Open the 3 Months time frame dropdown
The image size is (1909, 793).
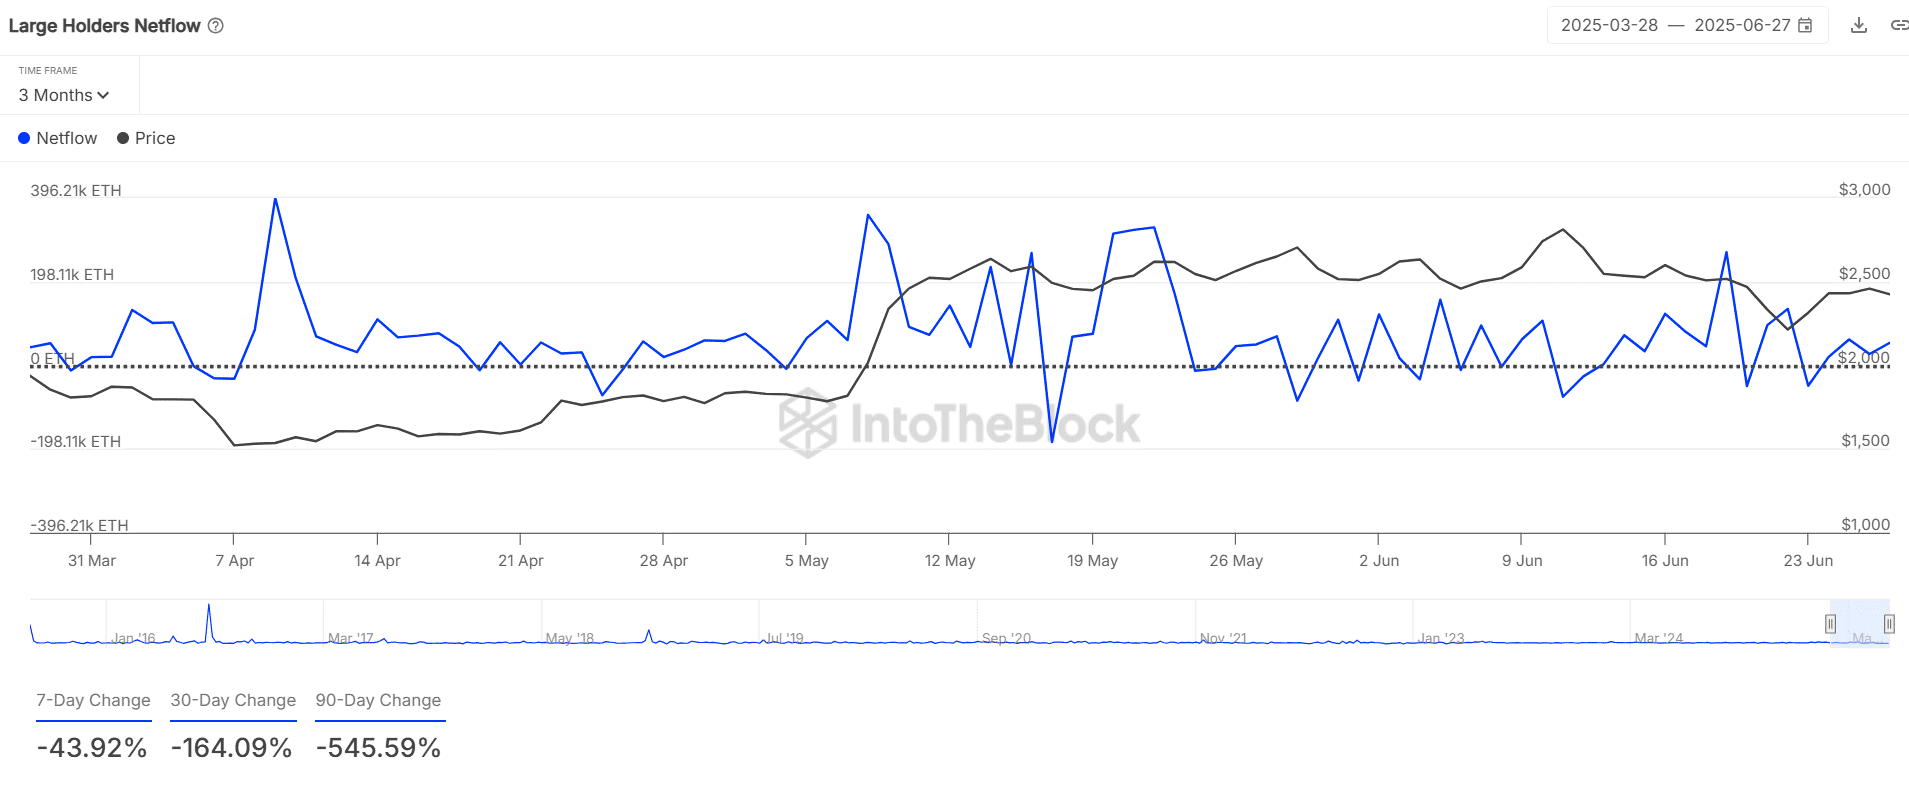[x=63, y=95]
